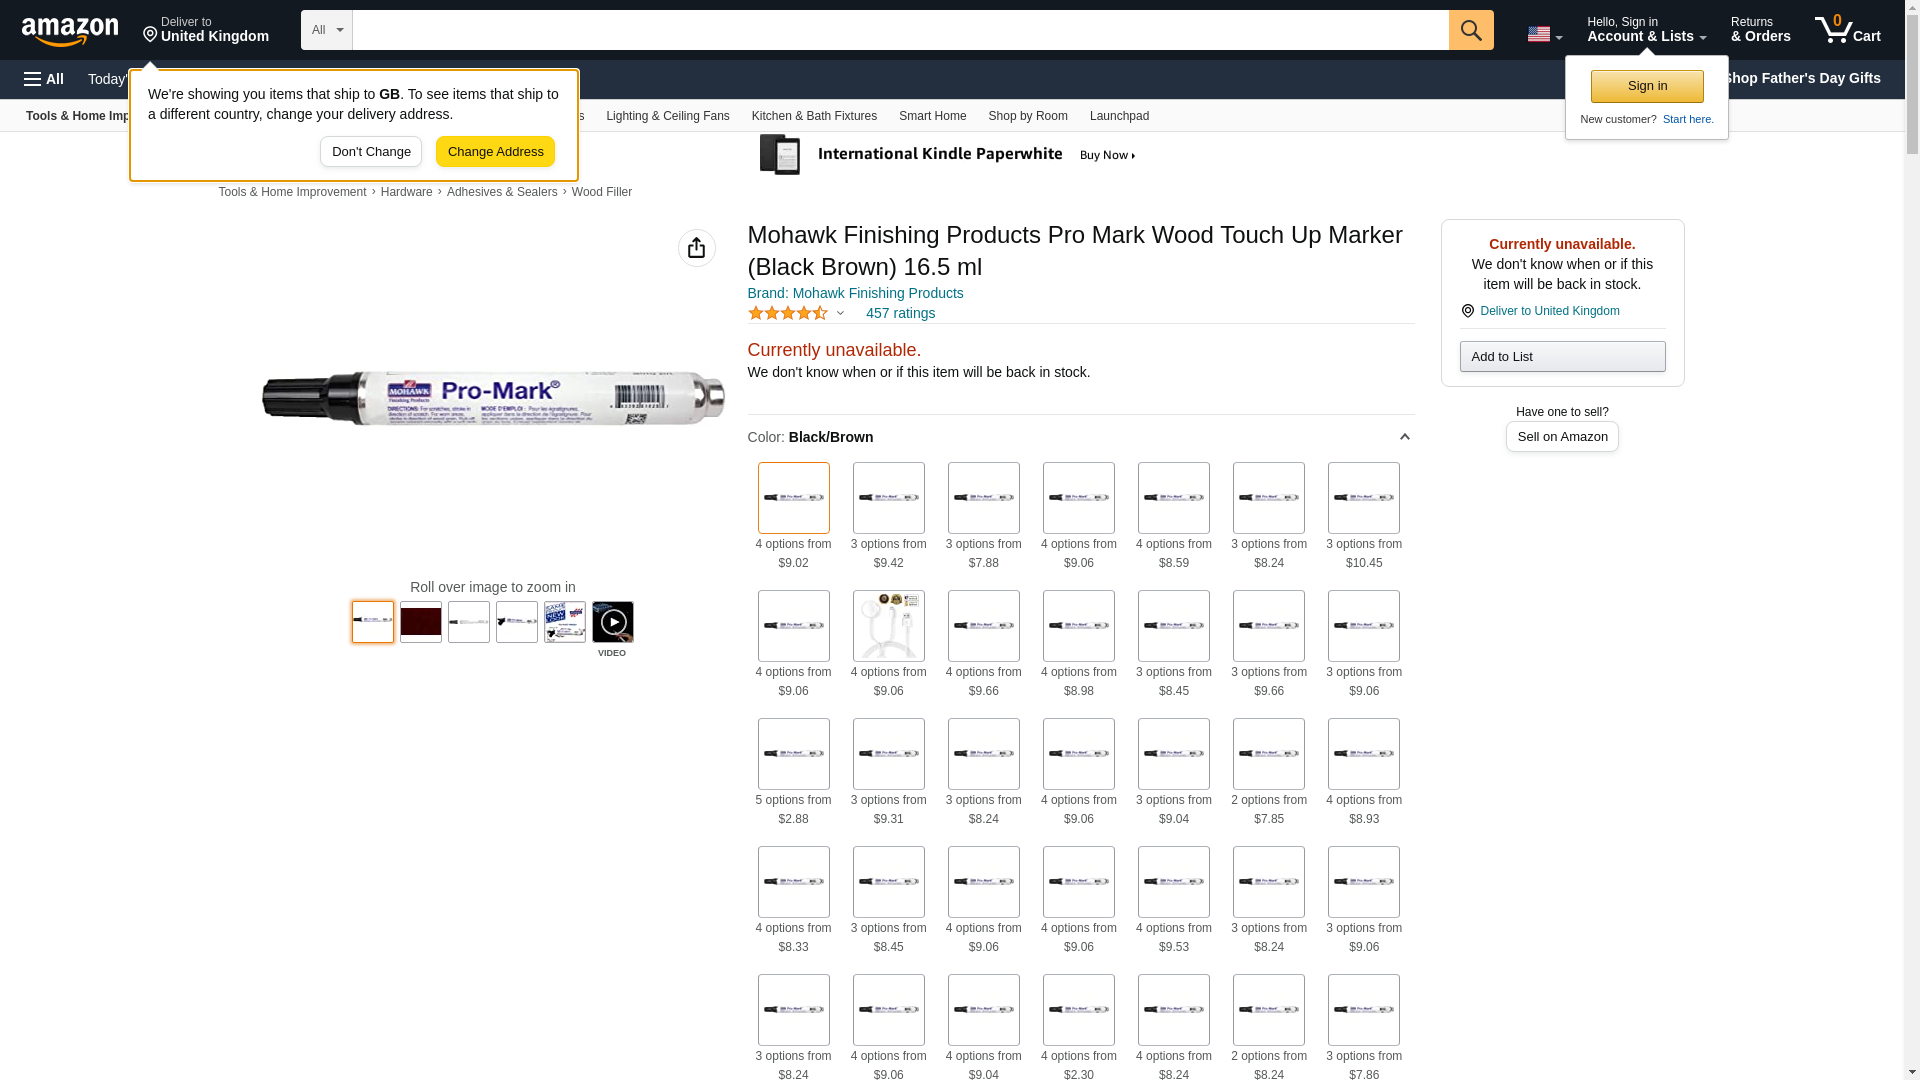This screenshot has width=1920, height=1080.
Task: Click the Amazon logo
Action: click(x=70, y=31)
